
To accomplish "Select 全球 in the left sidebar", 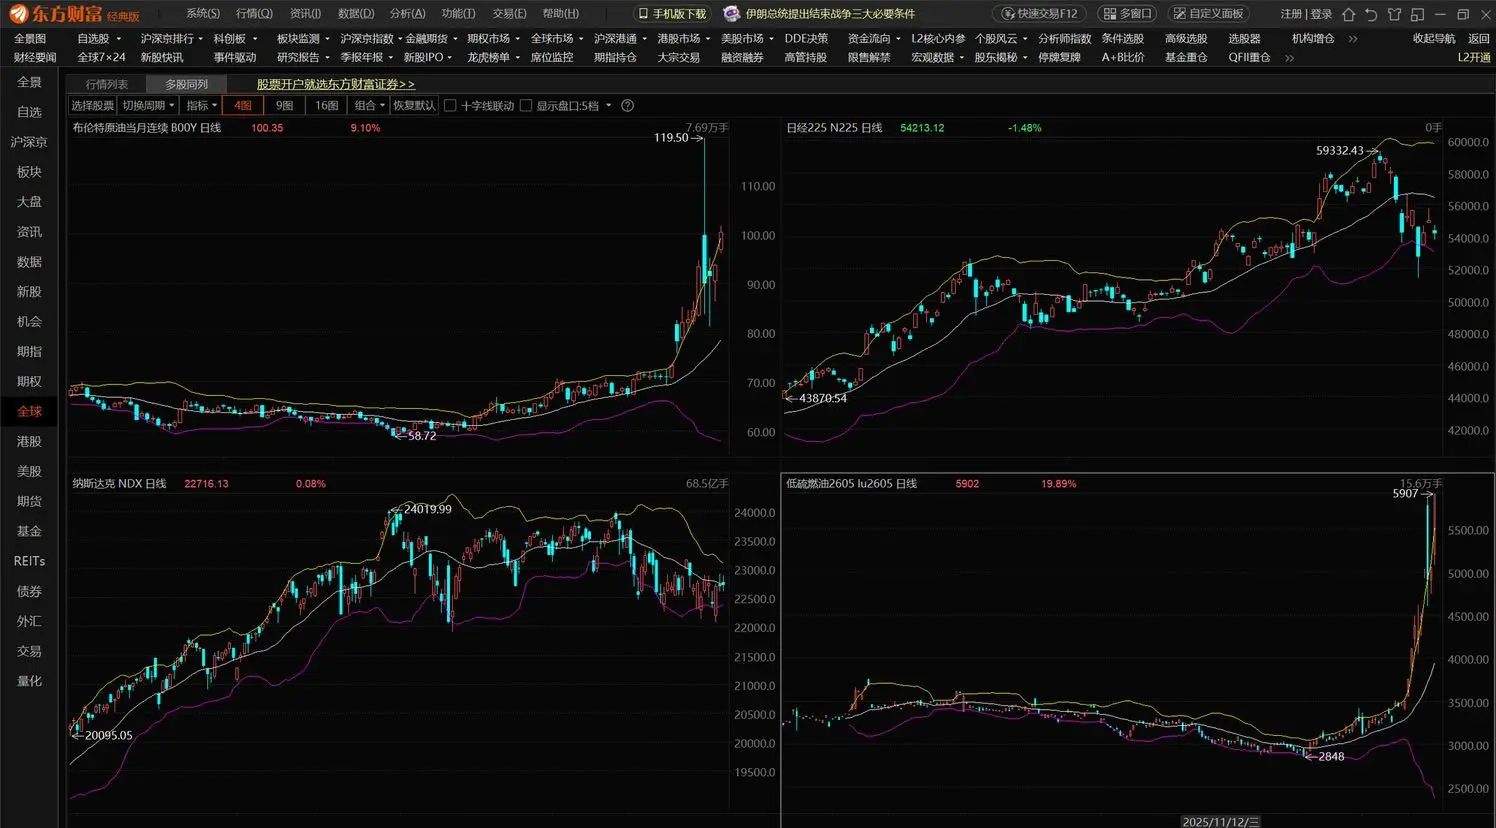I will [x=29, y=411].
